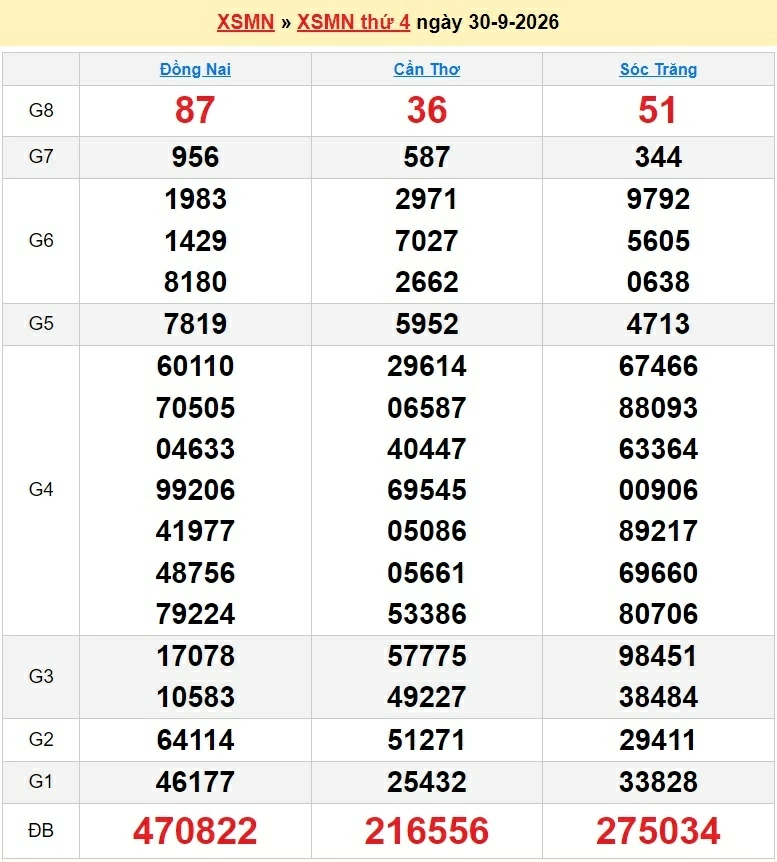The height and width of the screenshot is (862, 777).
Task: Select G4 number 67466
Action: click(658, 366)
